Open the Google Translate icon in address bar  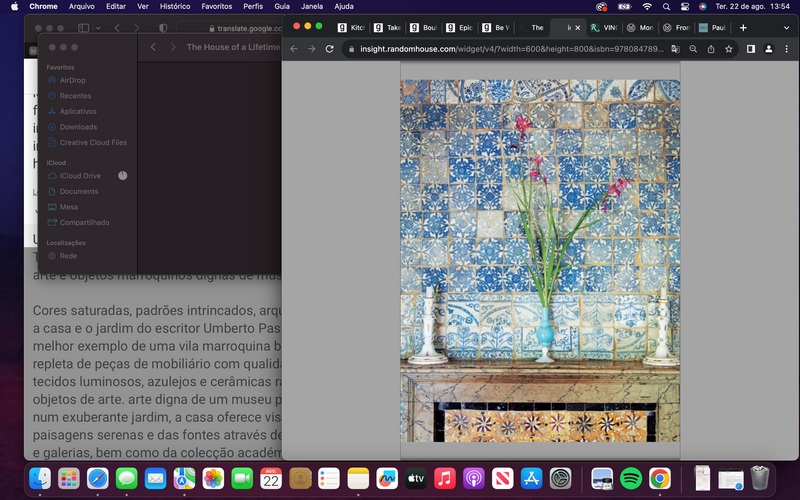tap(676, 48)
